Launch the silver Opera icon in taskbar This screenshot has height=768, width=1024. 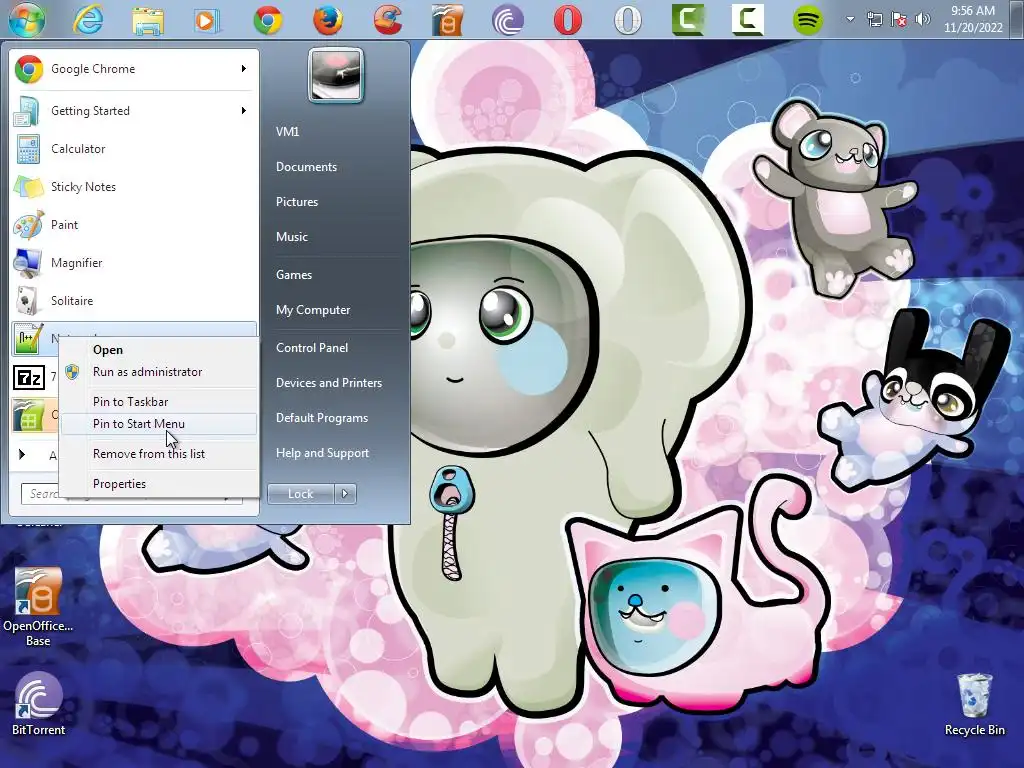point(628,20)
